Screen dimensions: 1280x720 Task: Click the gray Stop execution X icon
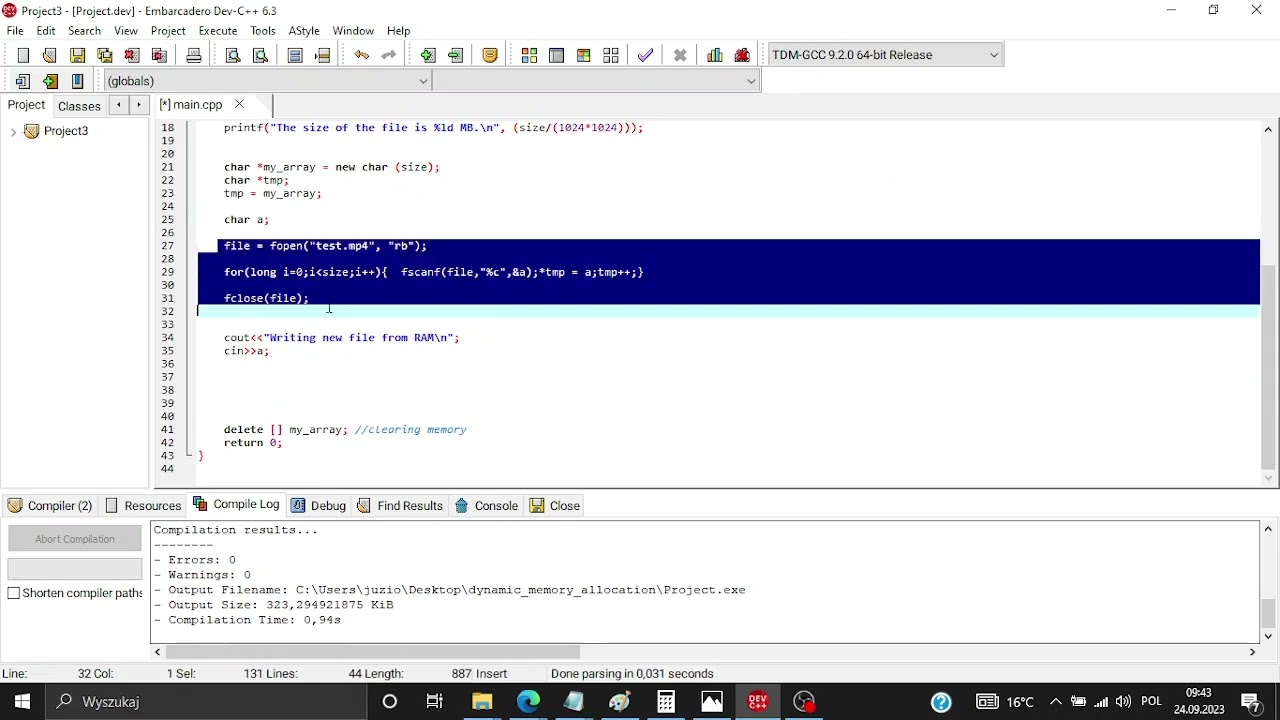[x=680, y=55]
